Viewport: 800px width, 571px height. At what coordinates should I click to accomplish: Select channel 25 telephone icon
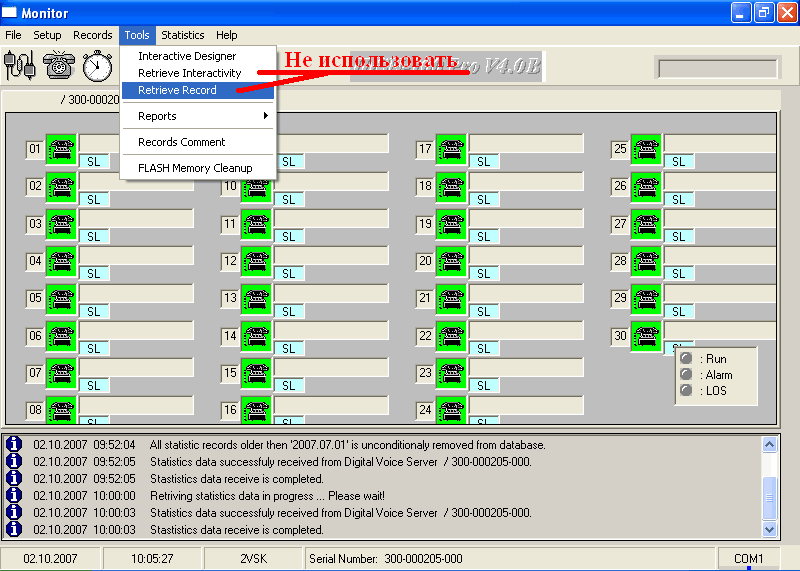pos(646,149)
